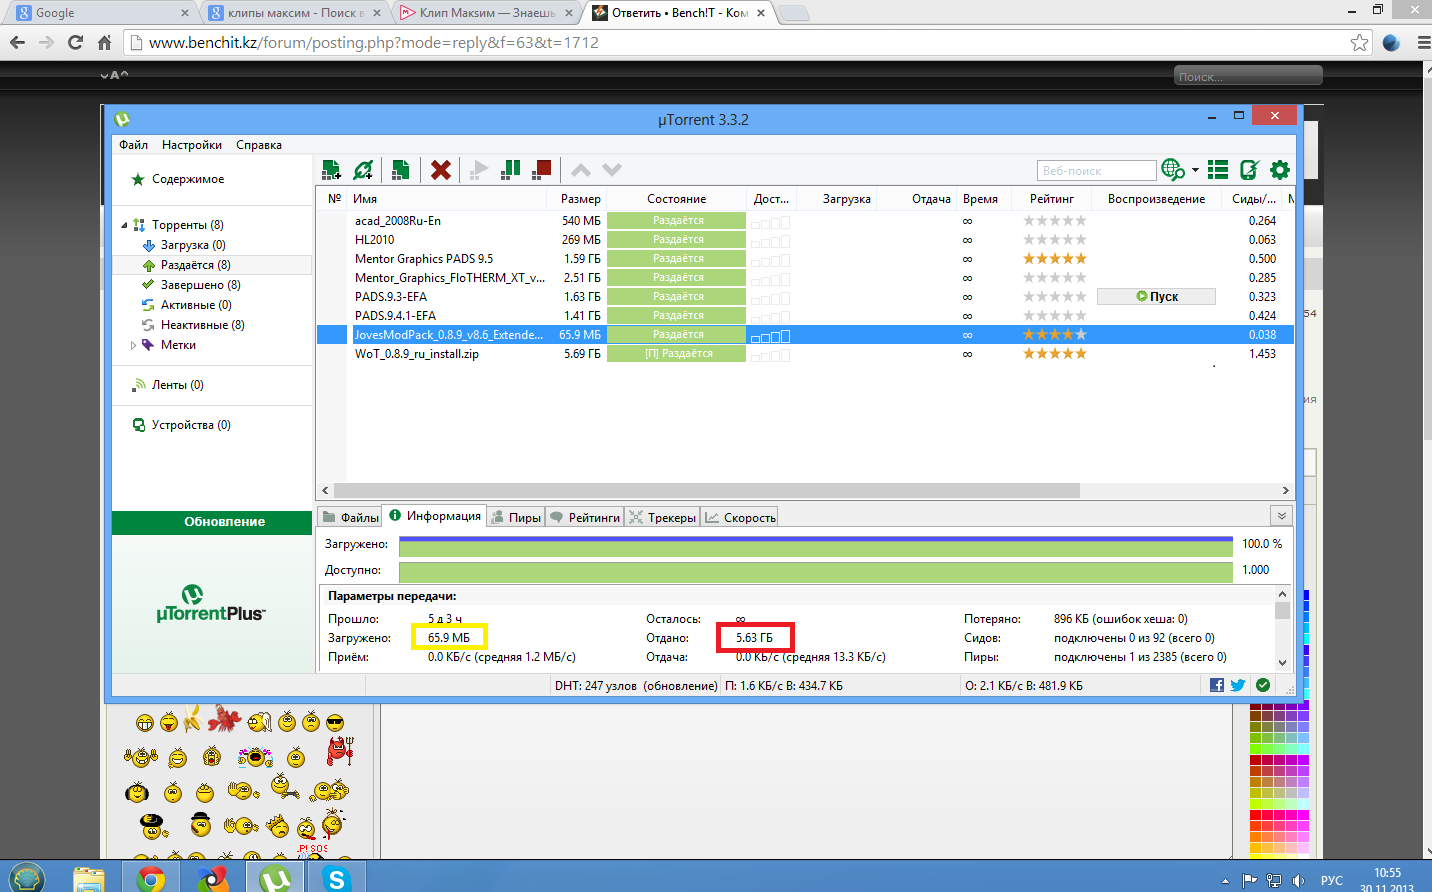Open the uTorrent Remote icon
Image resolution: width=1432 pixels, height=892 pixels.
(1249, 170)
